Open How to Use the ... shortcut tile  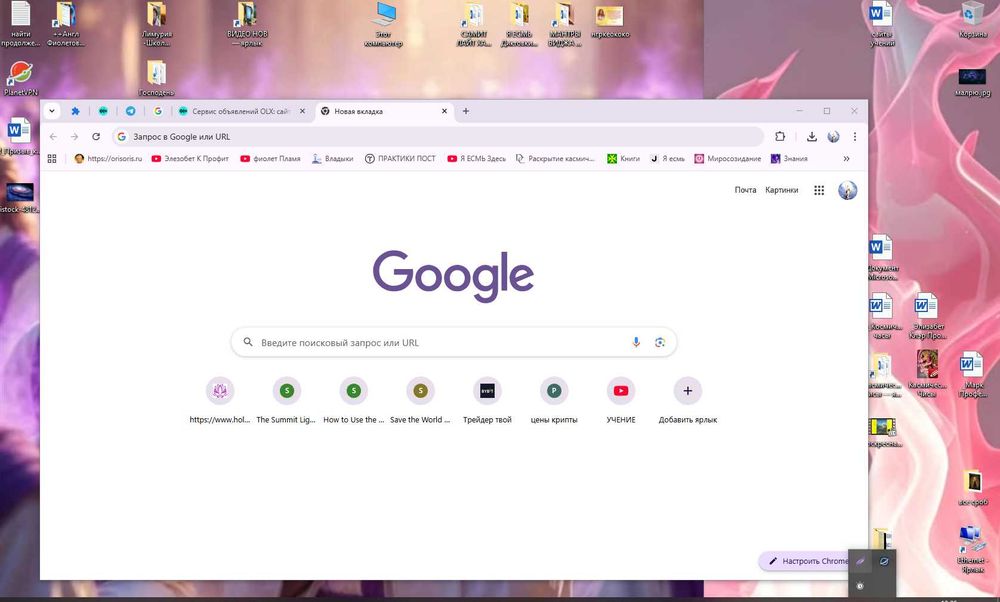coord(353,401)
